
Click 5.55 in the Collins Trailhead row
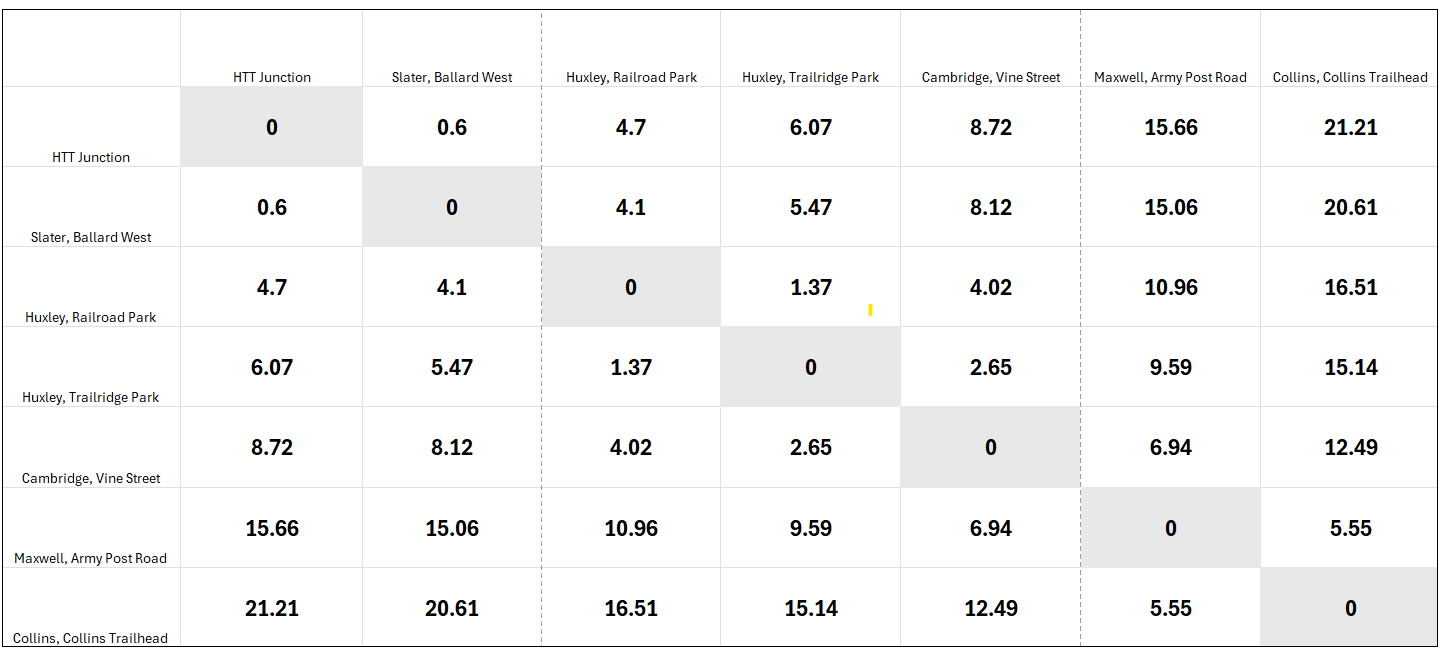(x=1170, y=608)
